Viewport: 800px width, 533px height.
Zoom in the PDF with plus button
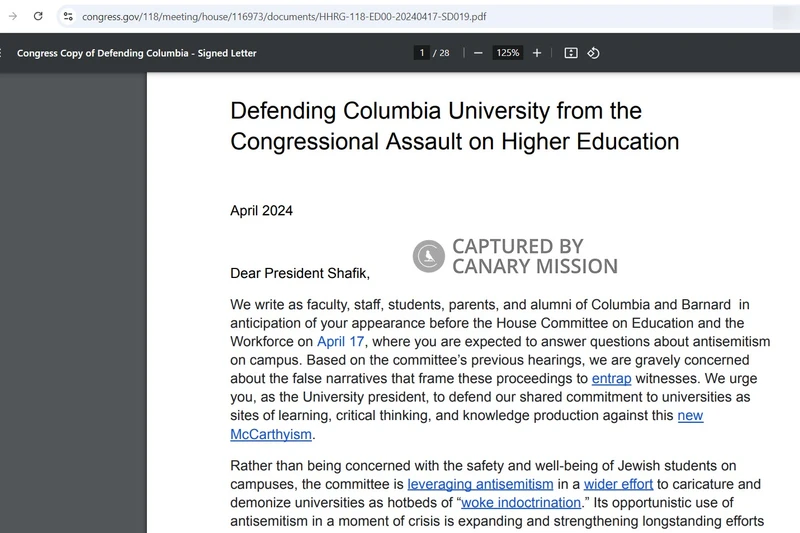pos(537,53)
